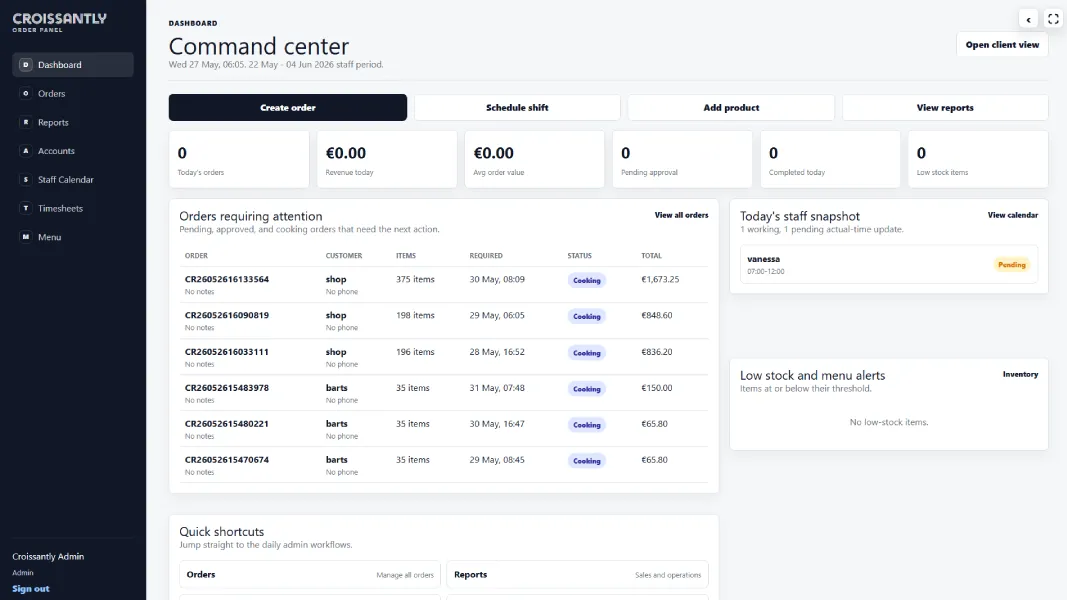Click the Create order button
Viewport: 1067px width, 600px height.
tap(288, 107)
